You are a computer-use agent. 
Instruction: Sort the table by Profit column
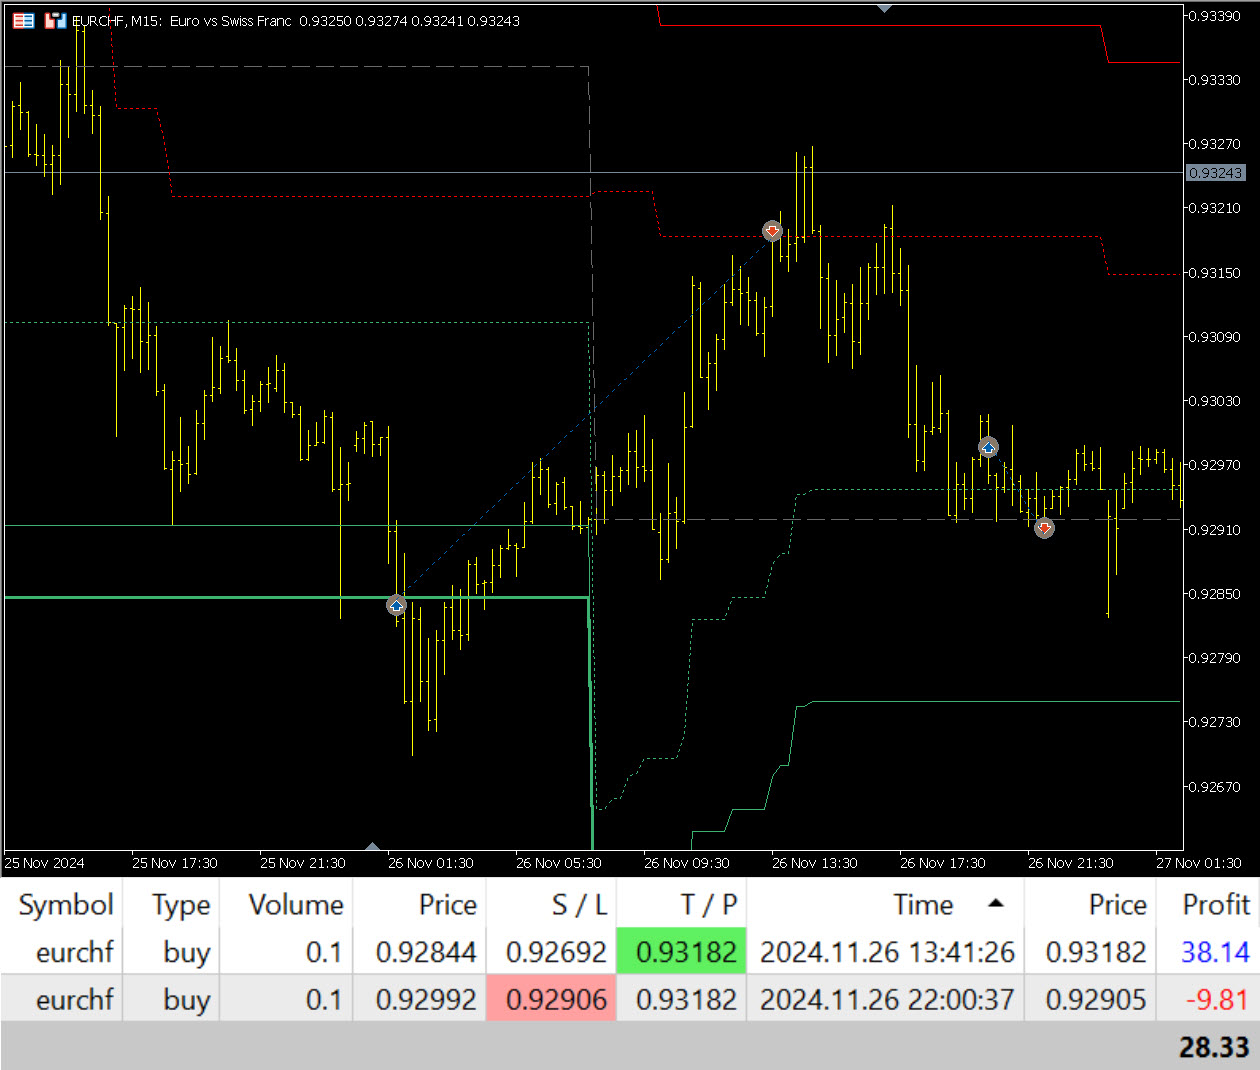[1215, 905]
